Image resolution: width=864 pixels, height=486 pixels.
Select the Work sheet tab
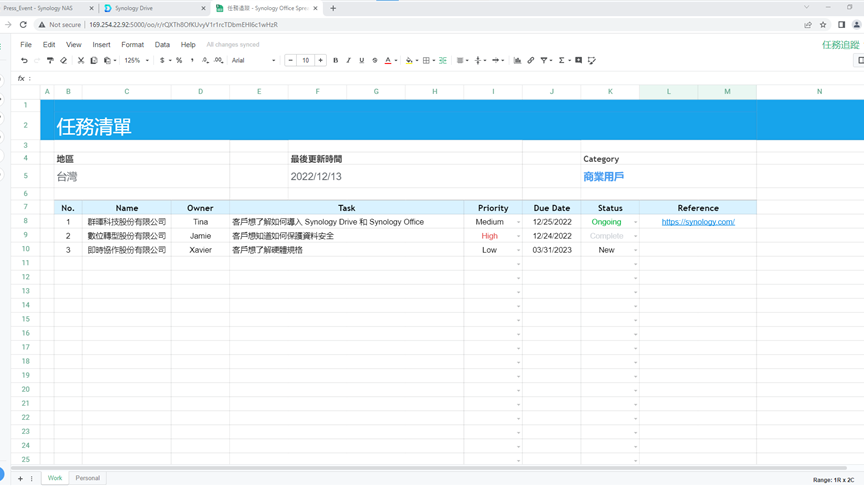(55, 478)
